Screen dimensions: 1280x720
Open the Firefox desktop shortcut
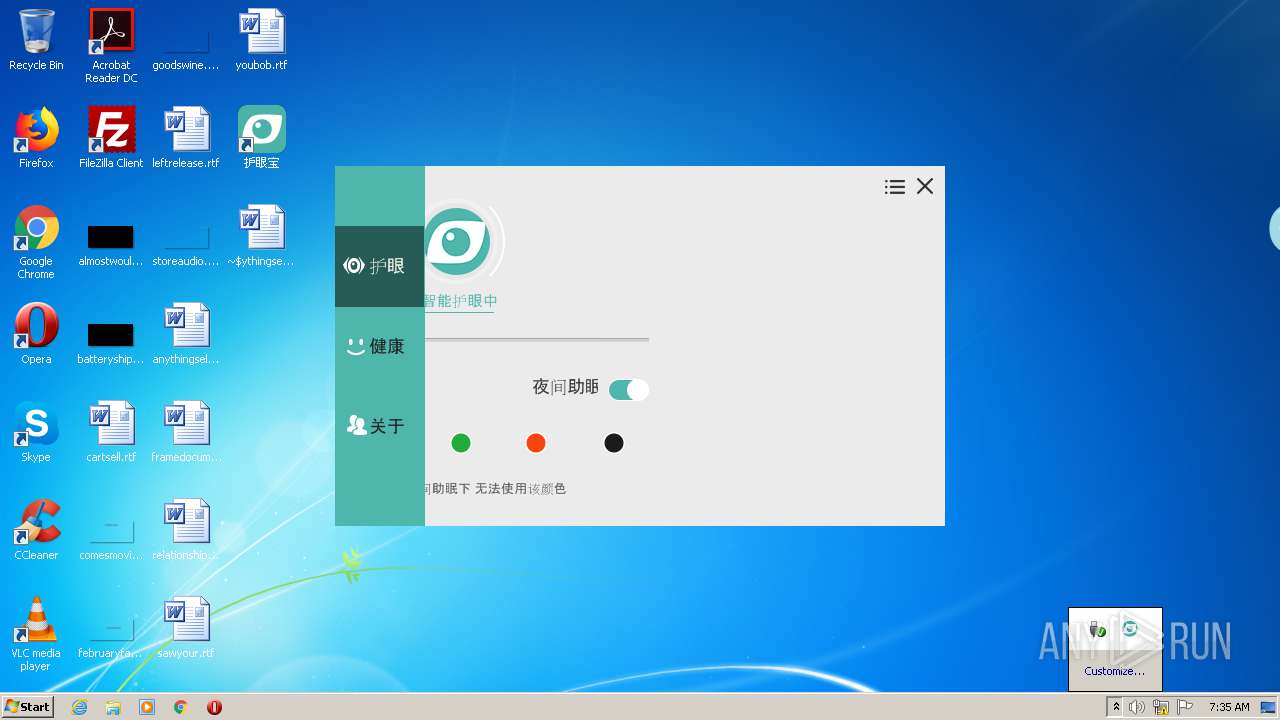tap(36, 138)
